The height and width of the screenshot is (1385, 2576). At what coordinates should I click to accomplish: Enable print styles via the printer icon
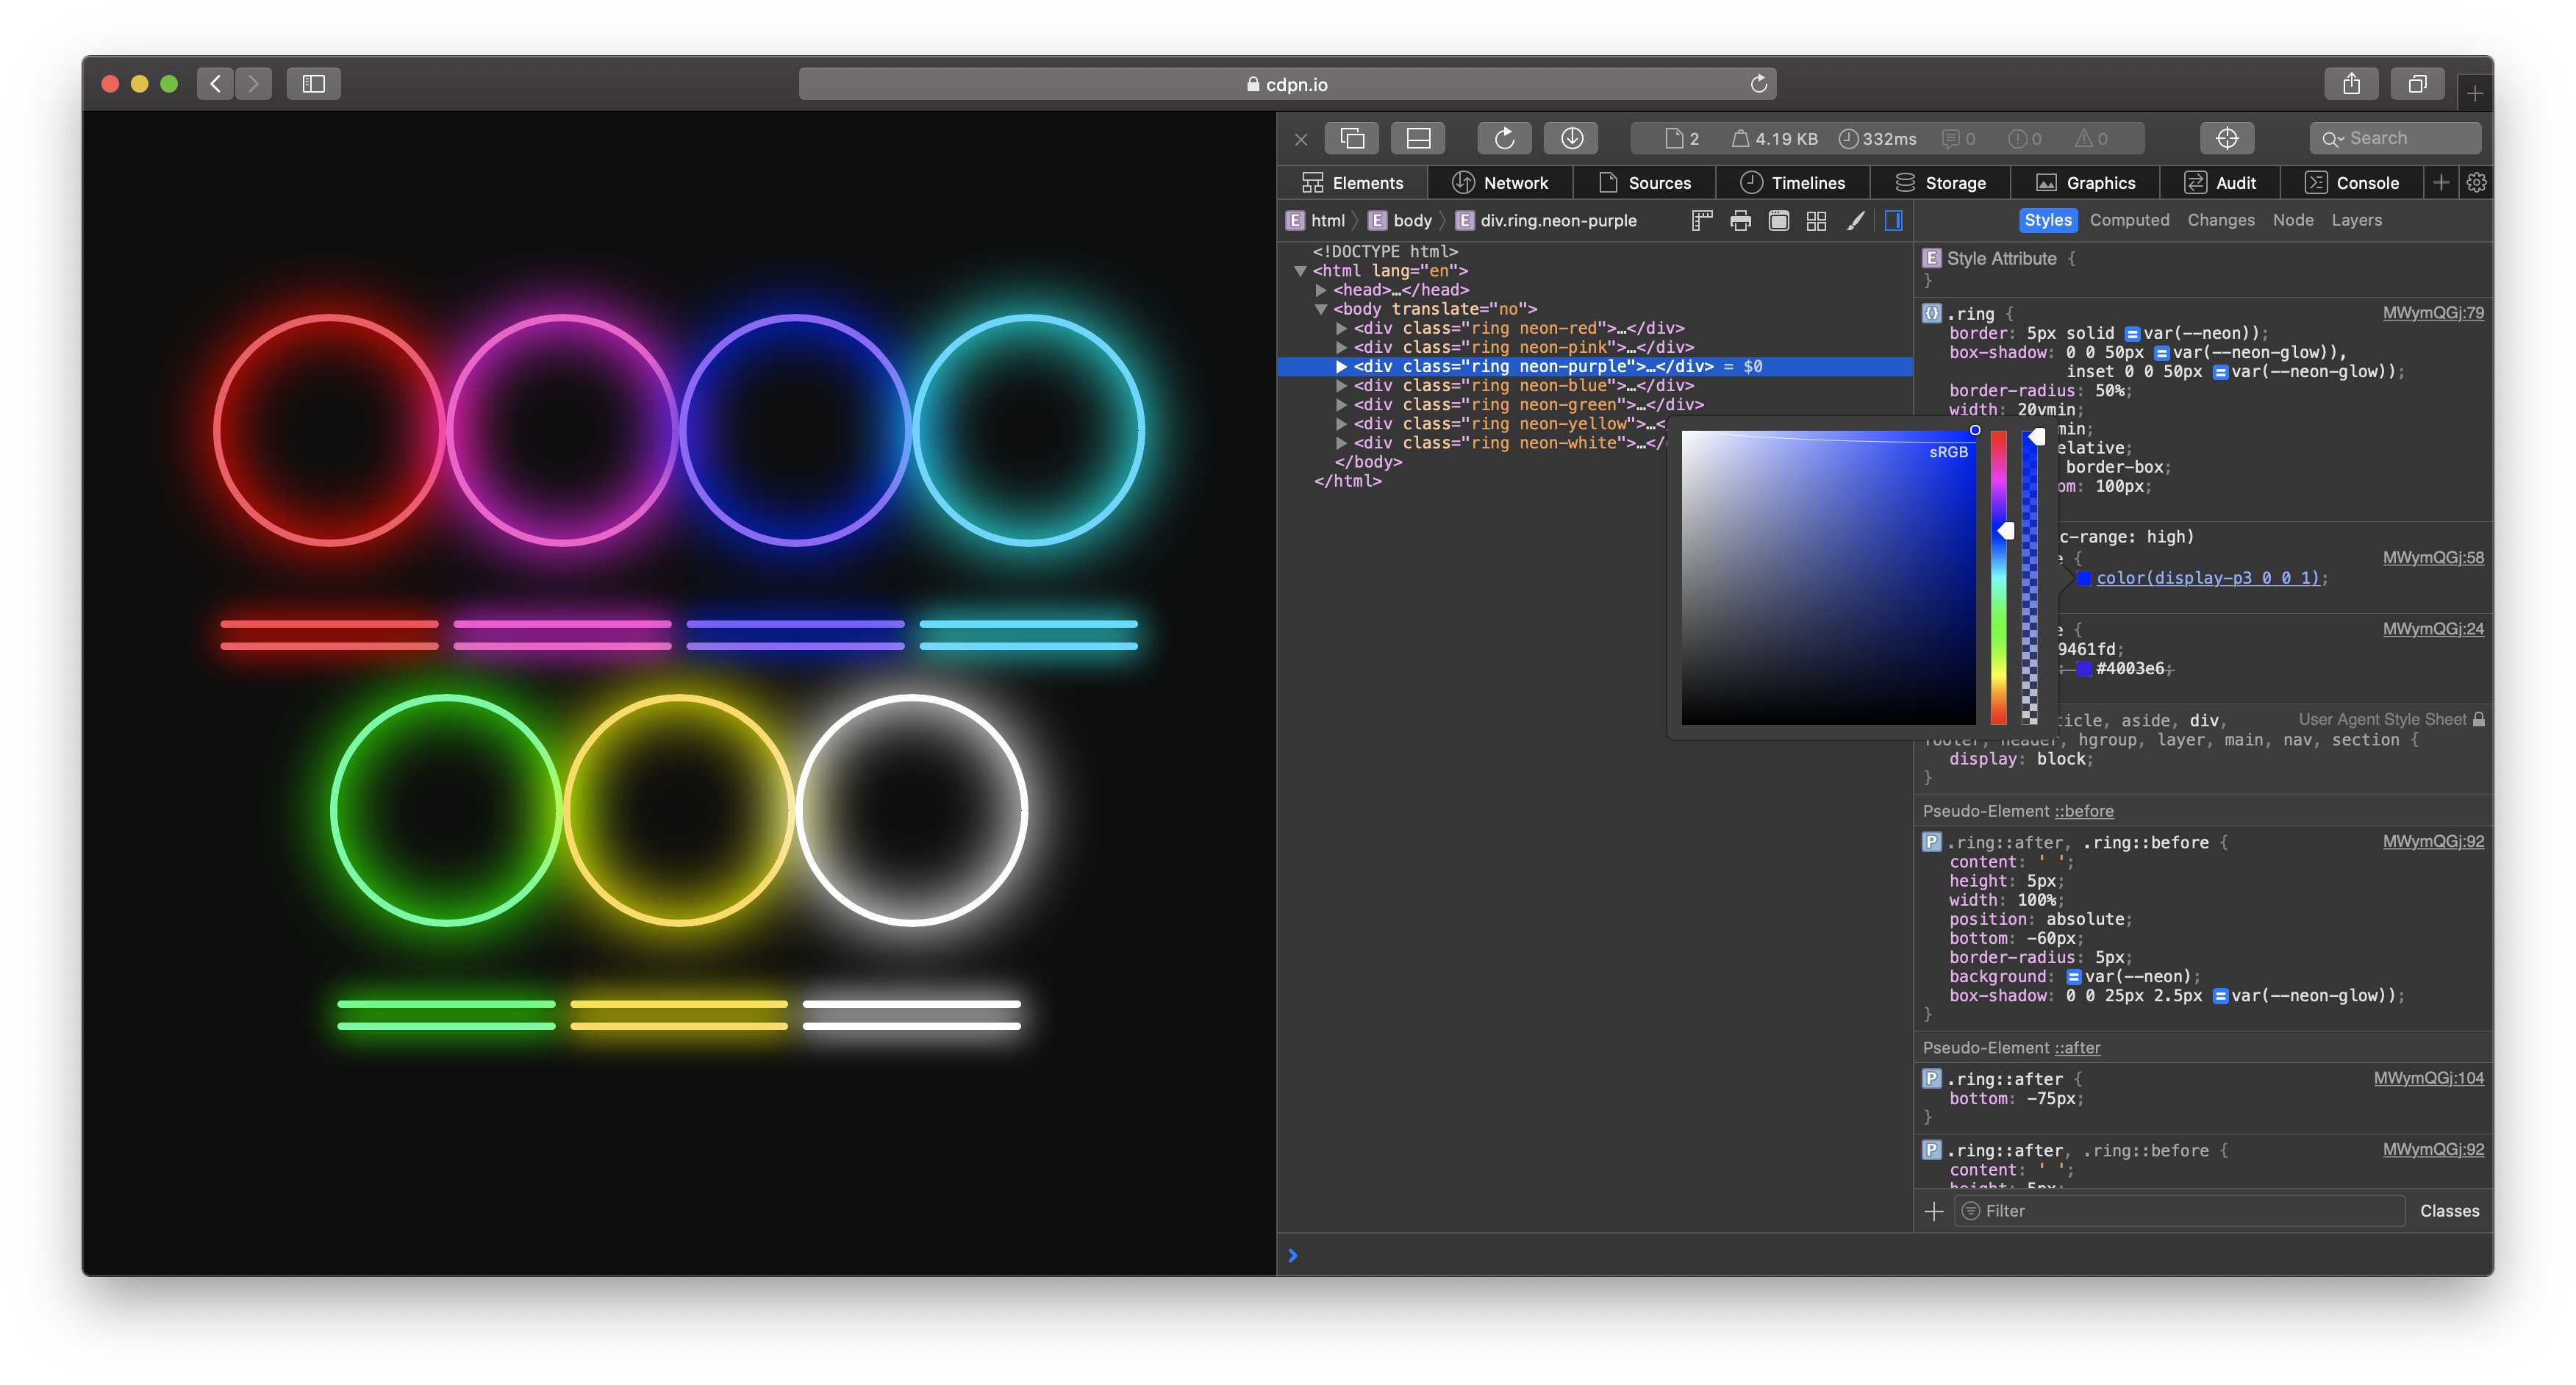[x=1740, y=220]
